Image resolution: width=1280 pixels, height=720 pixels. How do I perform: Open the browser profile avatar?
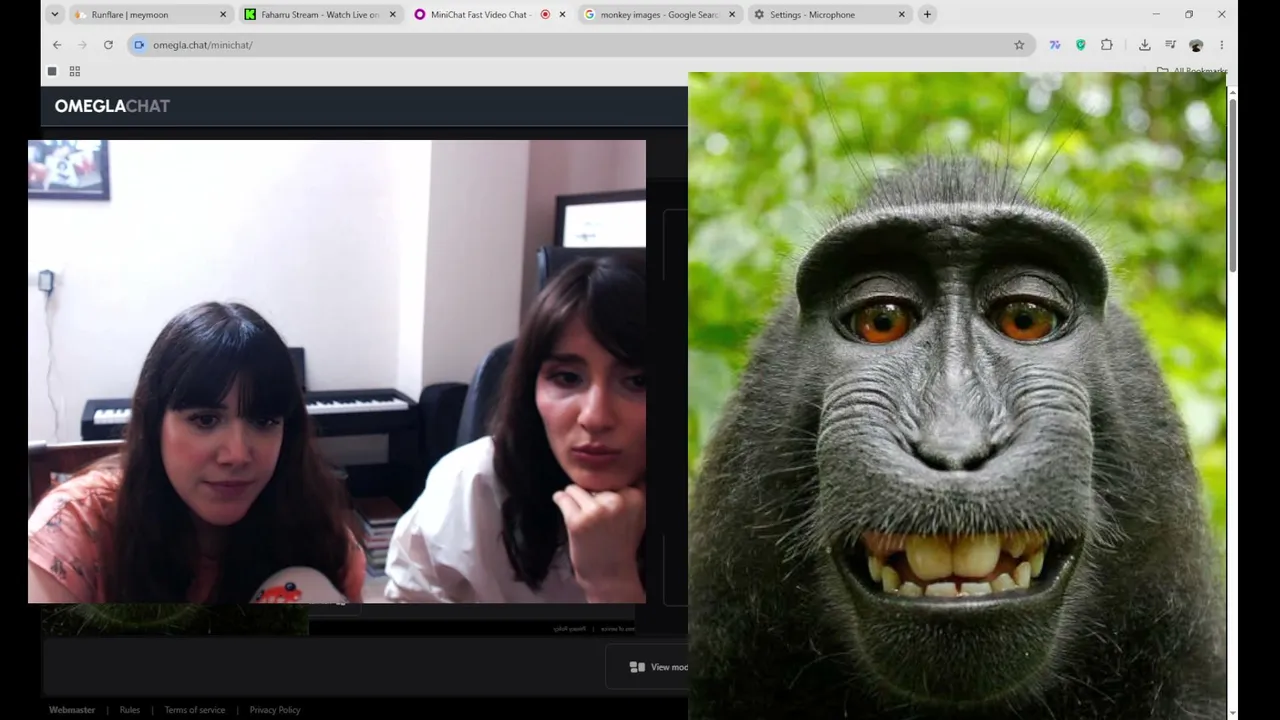click(1196, 45)
